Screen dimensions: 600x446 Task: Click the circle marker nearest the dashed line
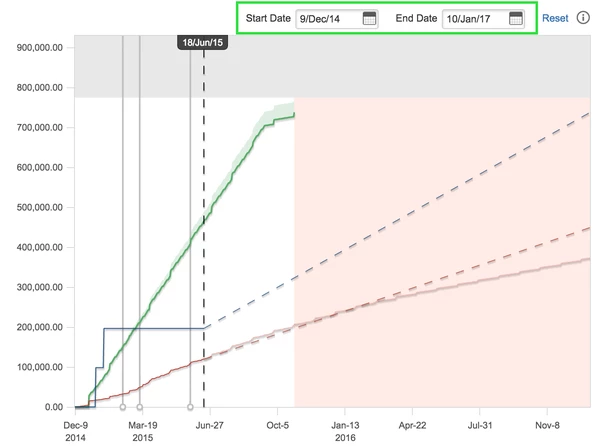(190, 407)
